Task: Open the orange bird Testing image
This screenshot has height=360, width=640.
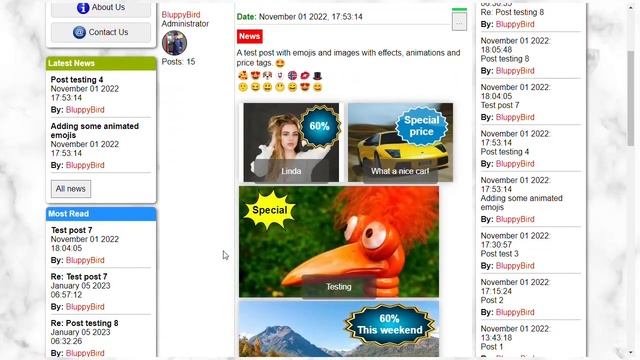Action: pyautogui.click(x=339, y=242)
